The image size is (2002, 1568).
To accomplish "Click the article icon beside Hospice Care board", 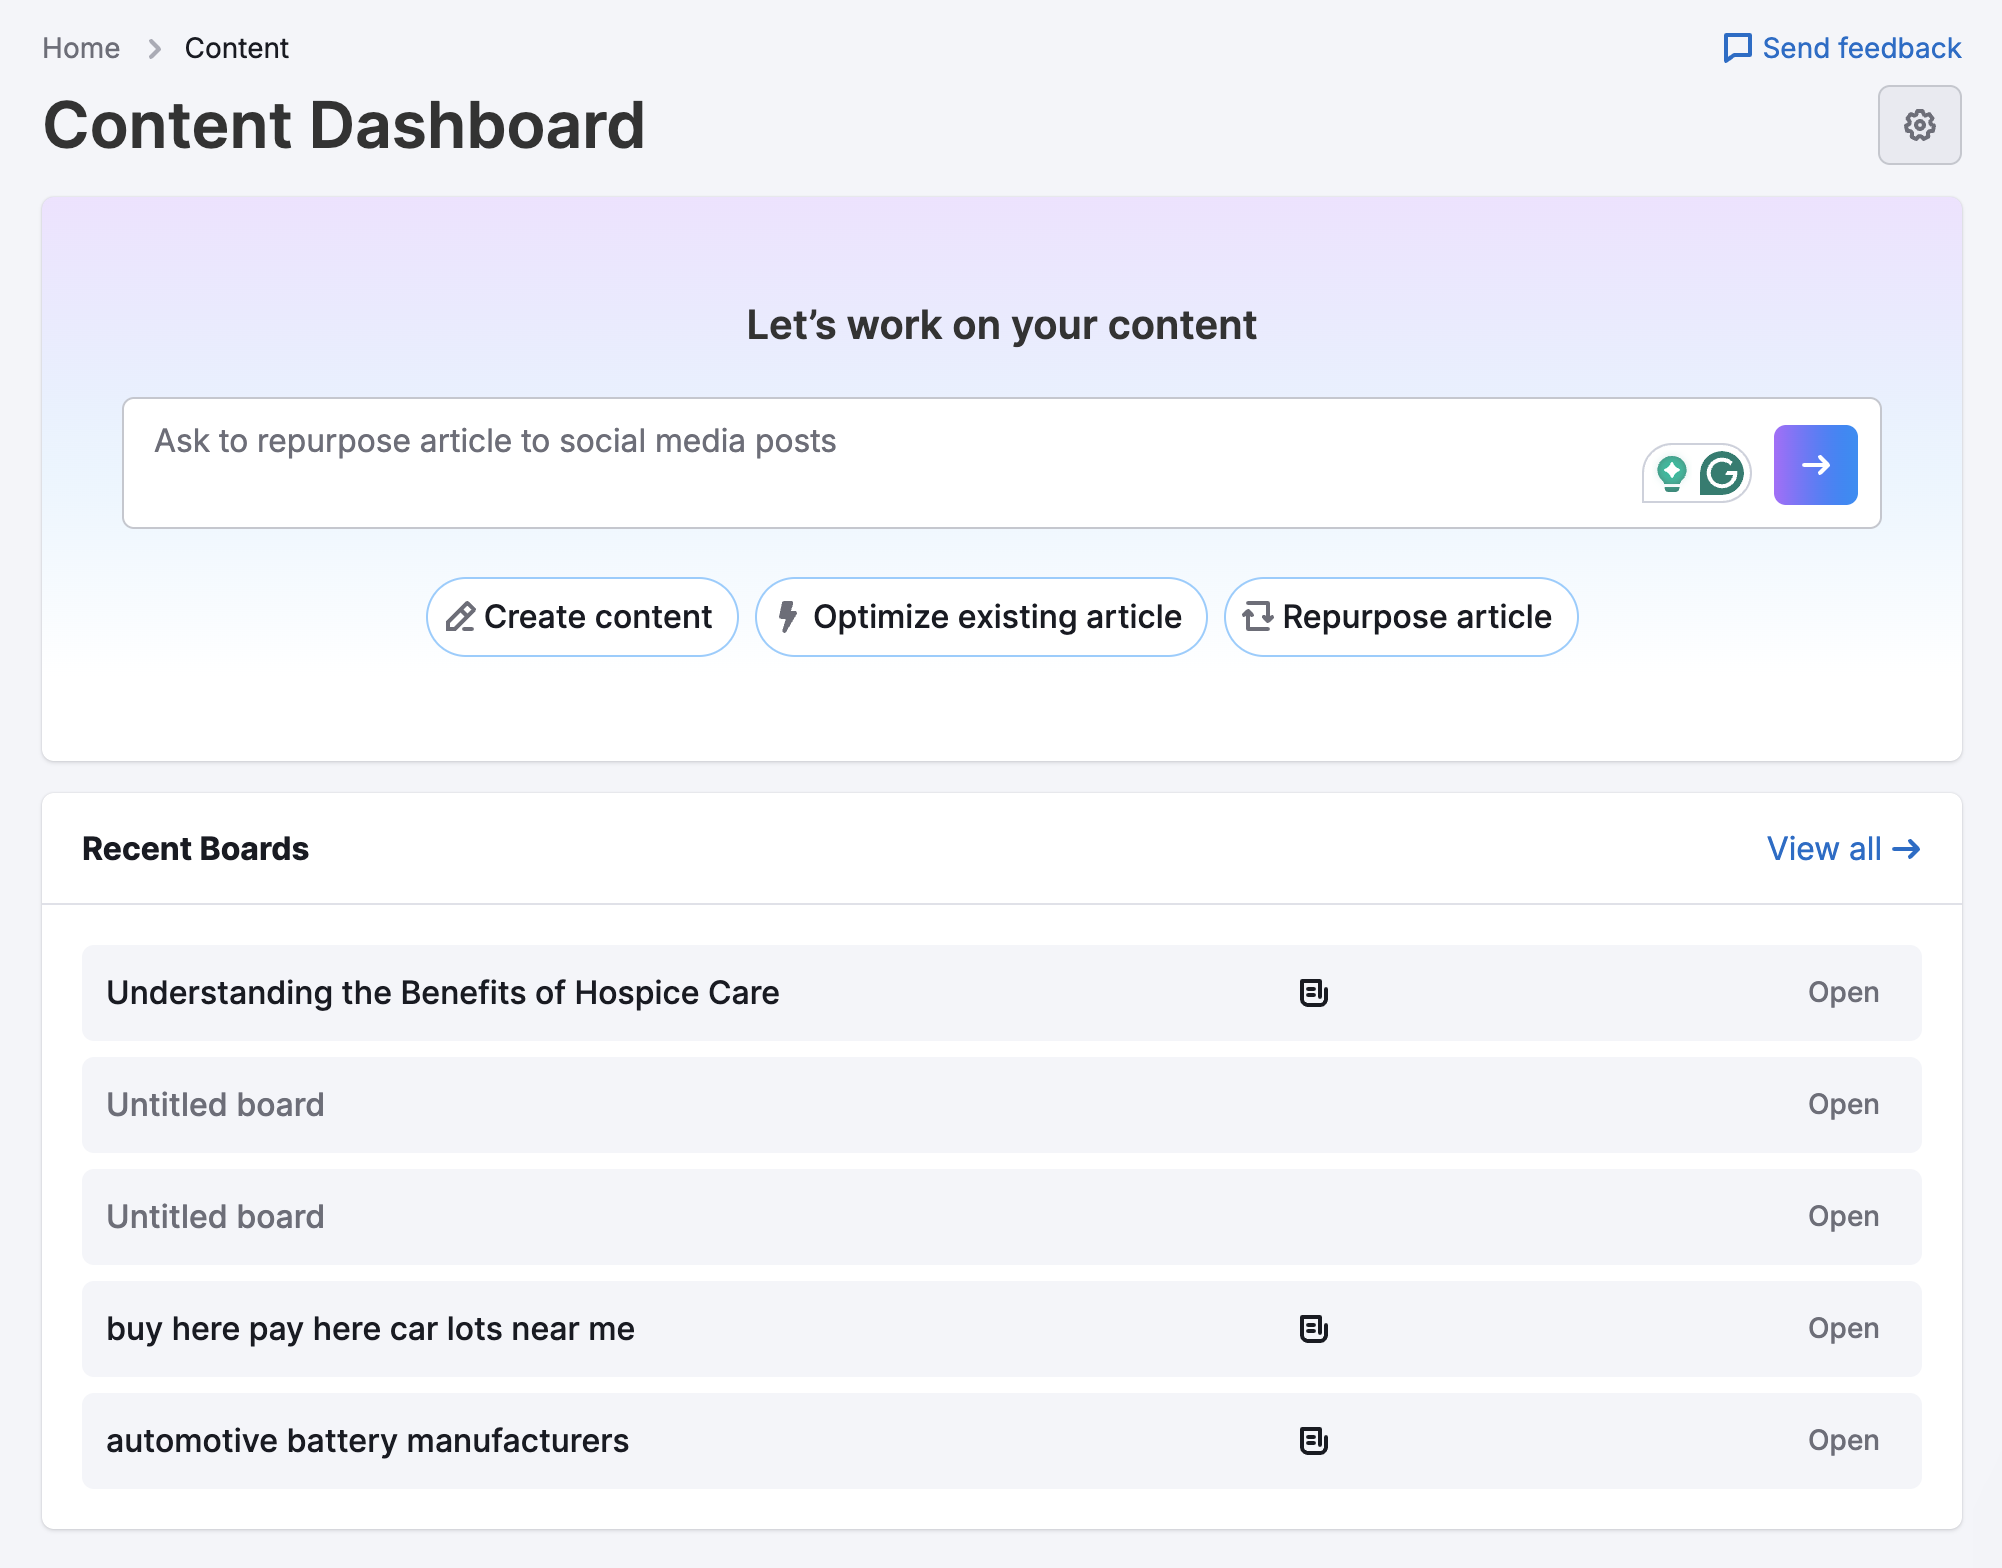I will (1313, 993).
